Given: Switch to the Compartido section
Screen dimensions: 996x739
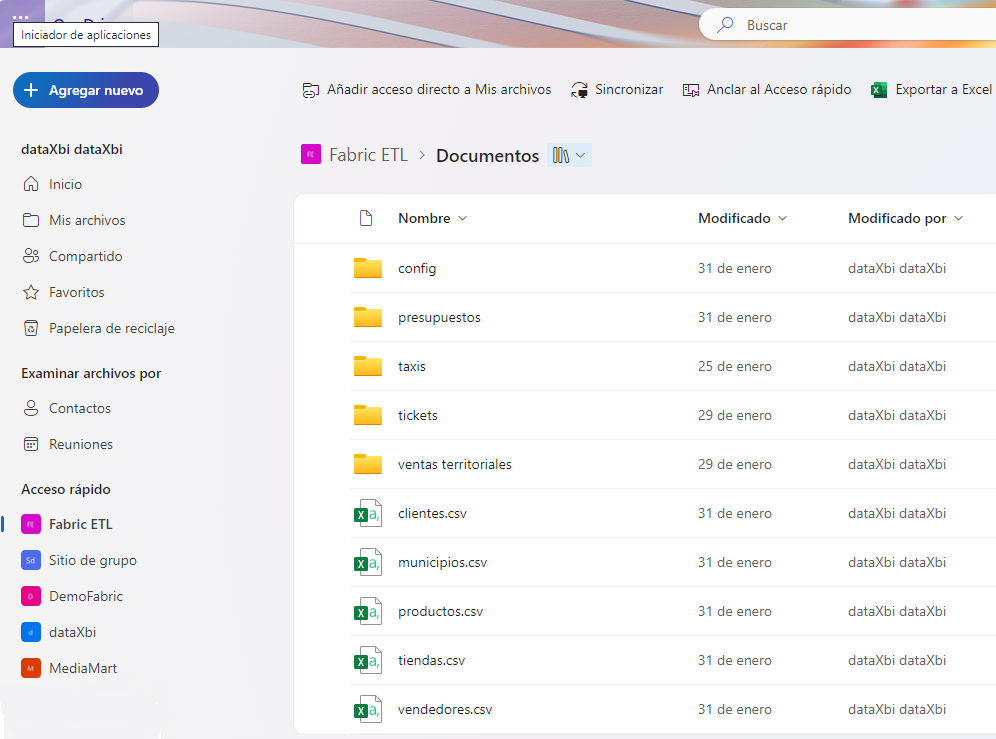Looking at the screenshot, I should [86, 256].
